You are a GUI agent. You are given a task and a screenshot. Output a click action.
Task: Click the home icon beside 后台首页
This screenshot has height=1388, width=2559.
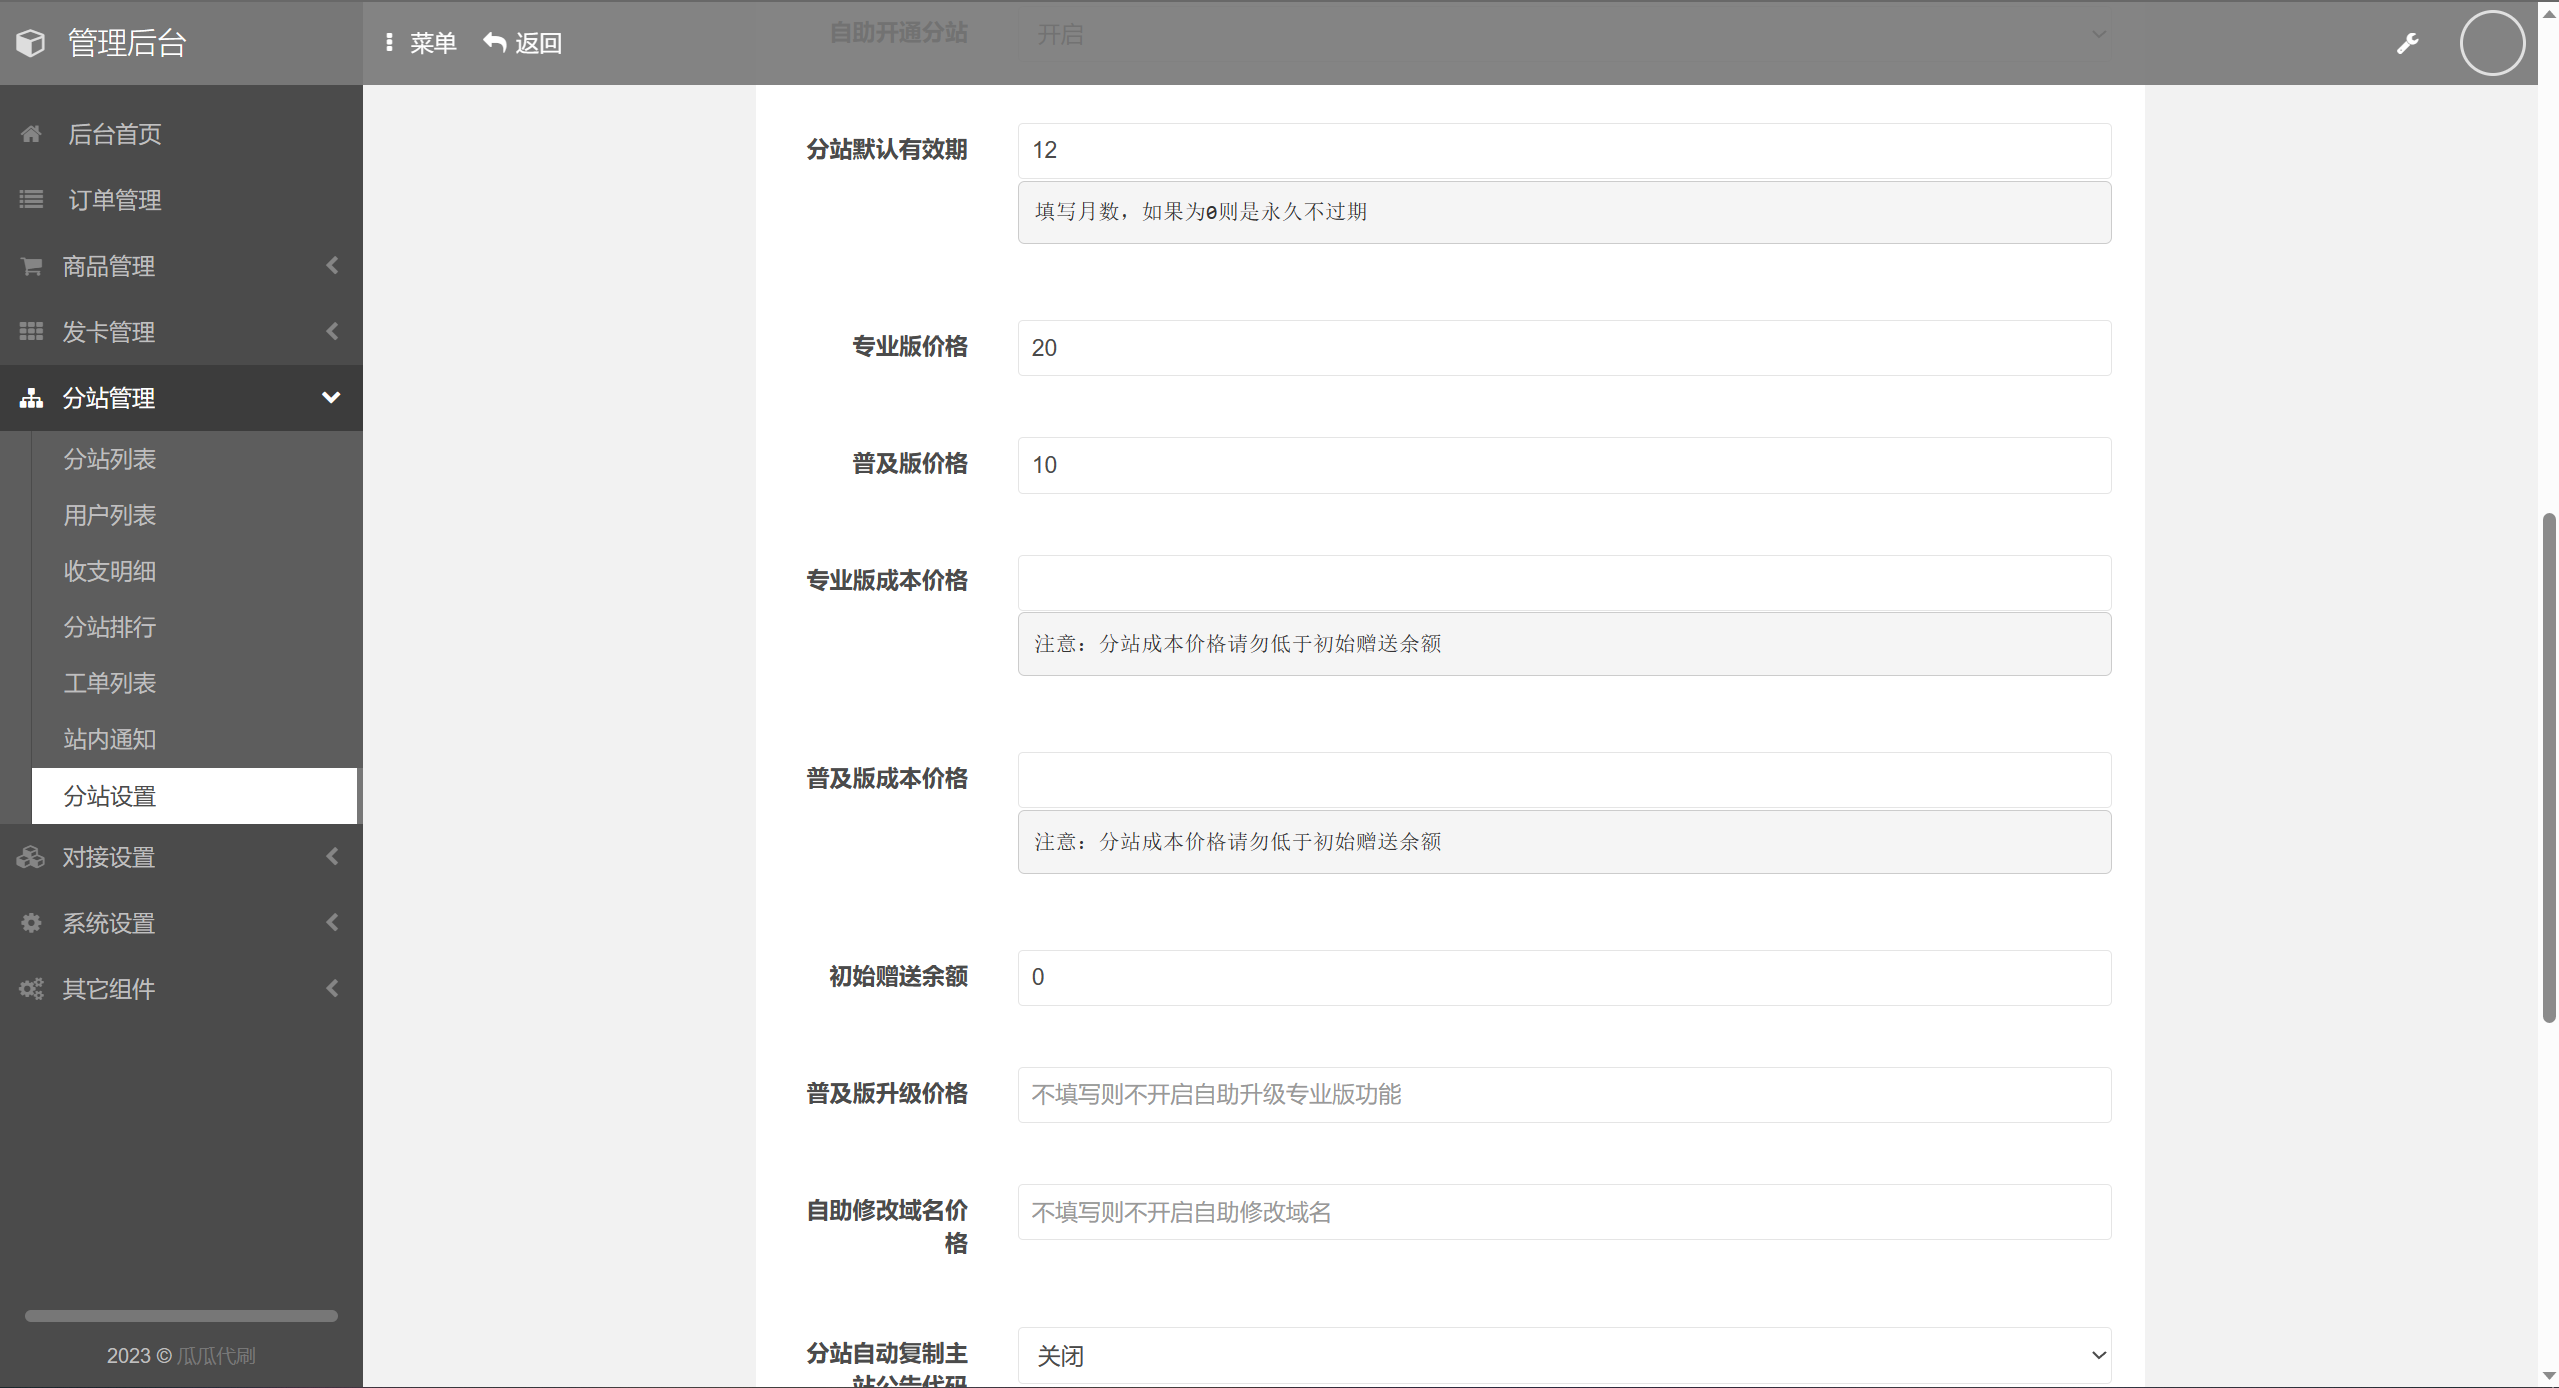point(31,134)
